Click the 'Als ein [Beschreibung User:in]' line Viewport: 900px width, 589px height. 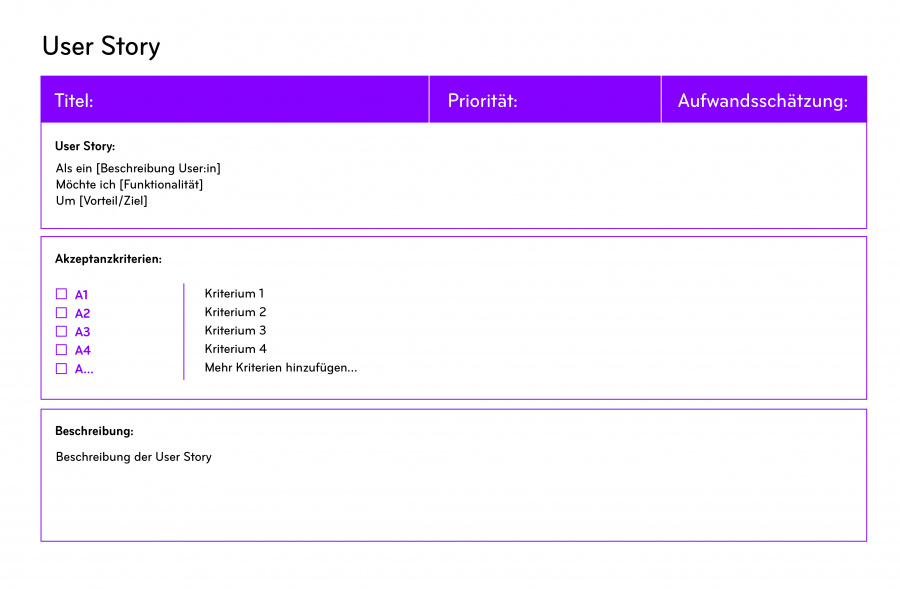tap(138, 168)
